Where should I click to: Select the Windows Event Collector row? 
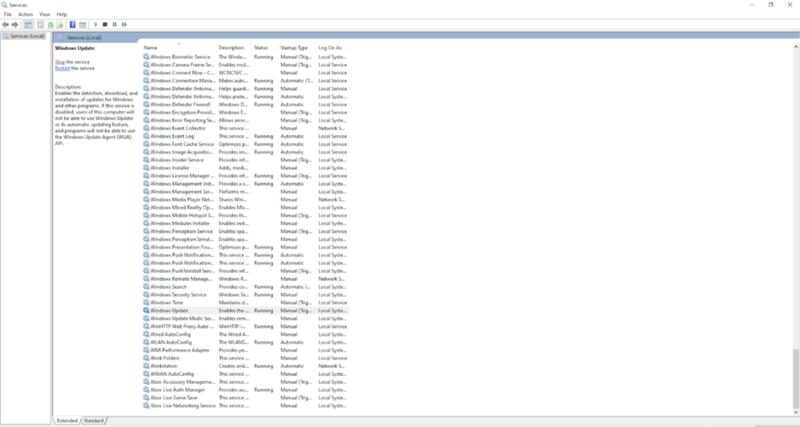click(245, 128)
